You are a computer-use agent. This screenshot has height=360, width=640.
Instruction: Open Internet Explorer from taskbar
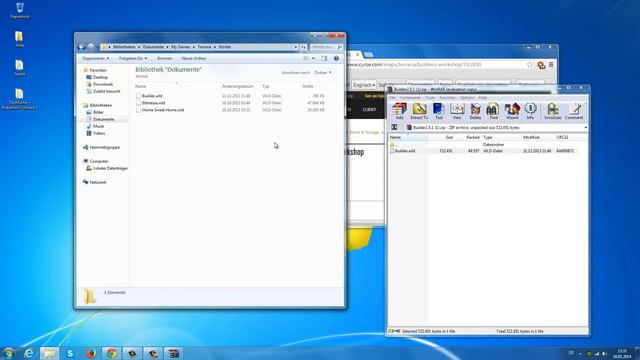point(29,353)
